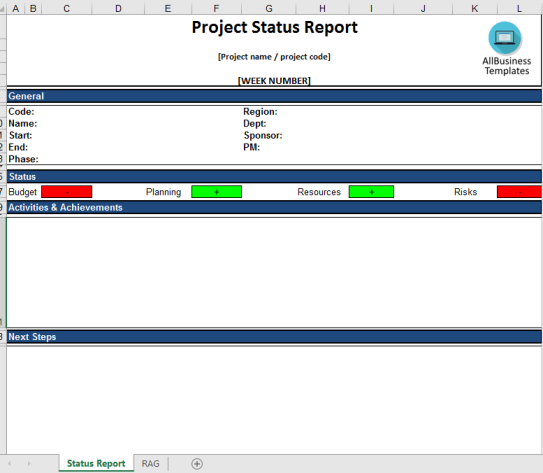This screenshot has width=543, height=473.
Task: Select column I header
Action: (x=371, y=9)
